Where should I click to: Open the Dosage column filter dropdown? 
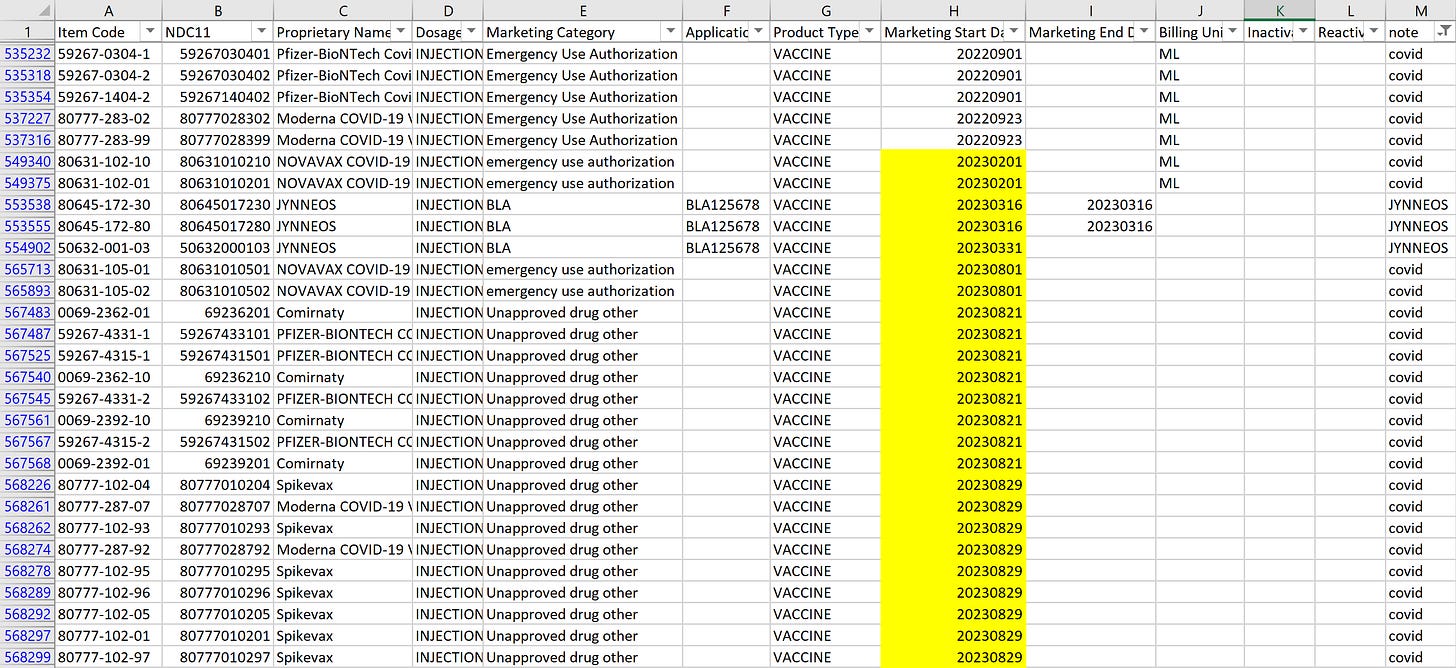coord(471,32)
